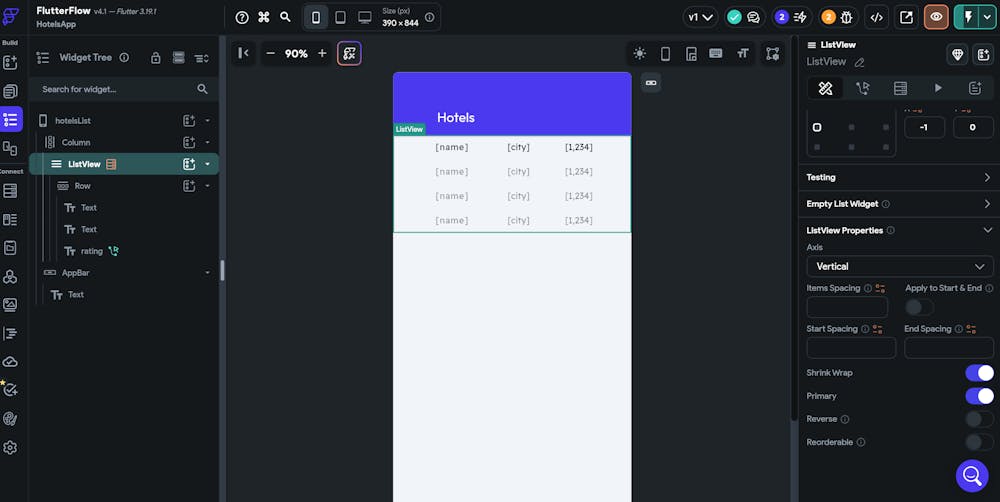Toggle the Primary switch
Screen dimensions: 1000x502
[x=979, y=396]
